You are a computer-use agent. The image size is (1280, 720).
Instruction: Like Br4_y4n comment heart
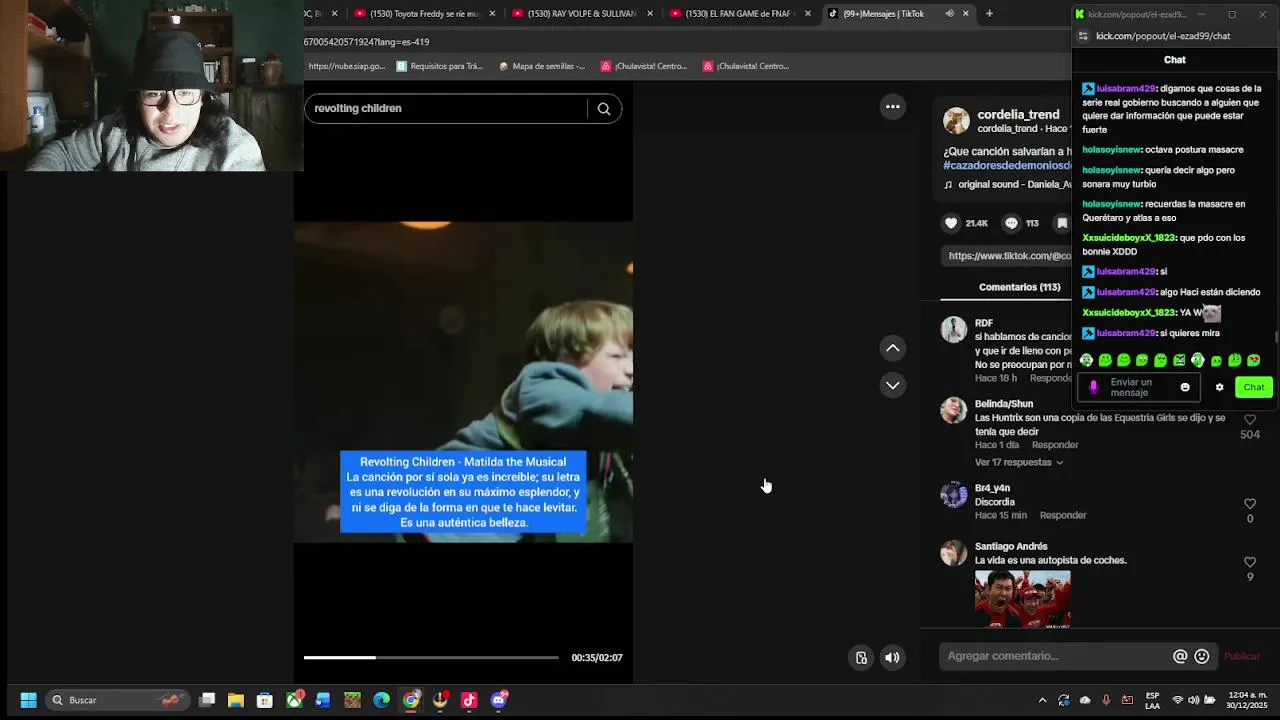pyautogui.click(x=1250, y=504)
